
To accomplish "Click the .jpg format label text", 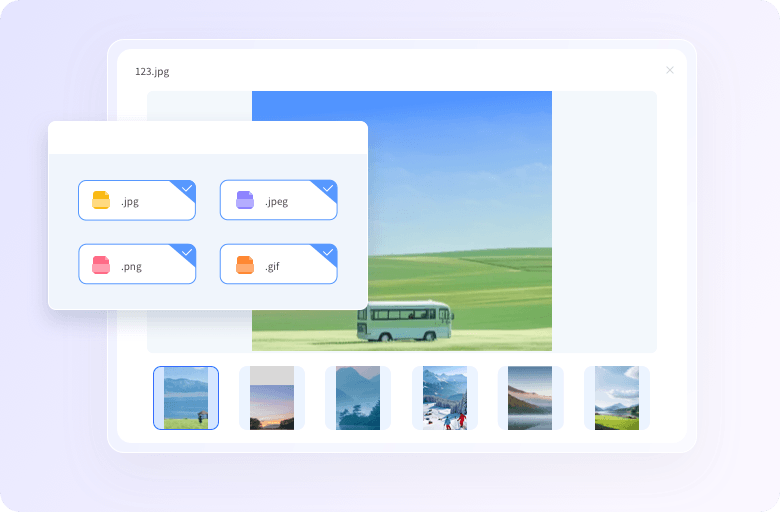I will pos(130,201).
